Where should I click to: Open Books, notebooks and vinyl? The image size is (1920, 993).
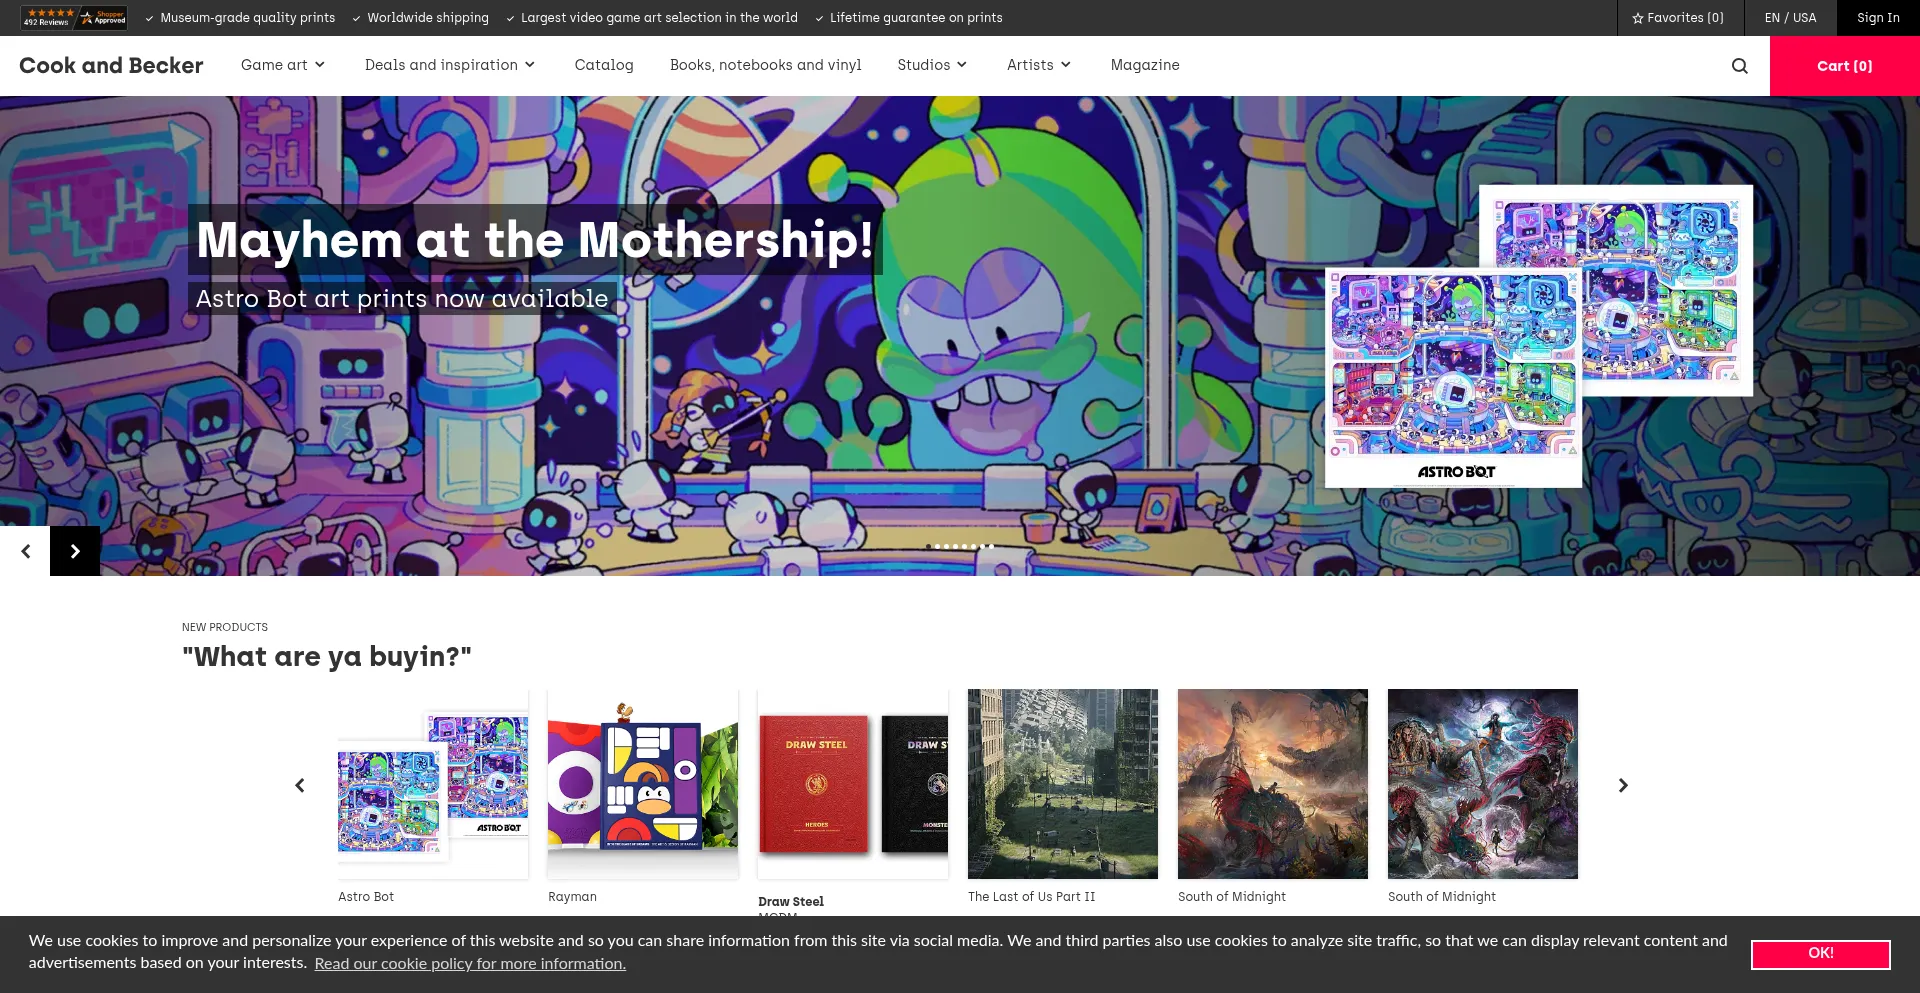(765, 65)
